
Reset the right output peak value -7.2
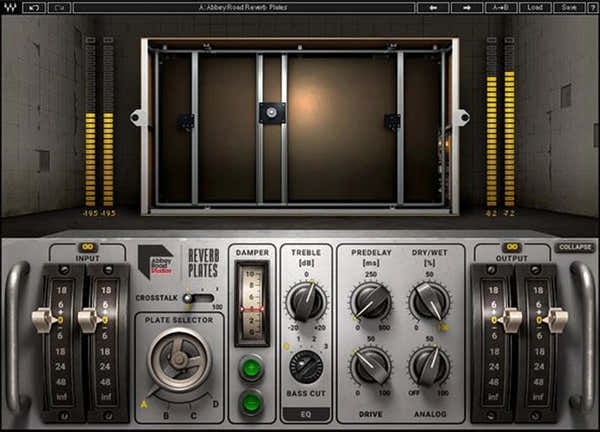(509, 213)
